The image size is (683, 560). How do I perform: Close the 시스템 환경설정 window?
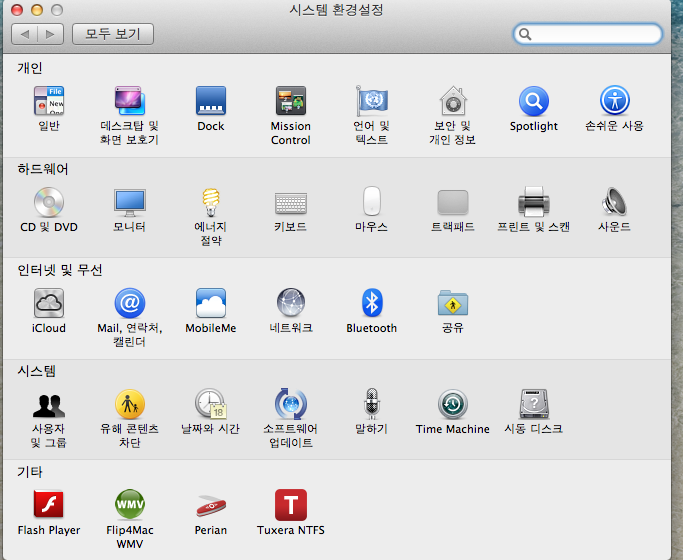coord(17,10)
